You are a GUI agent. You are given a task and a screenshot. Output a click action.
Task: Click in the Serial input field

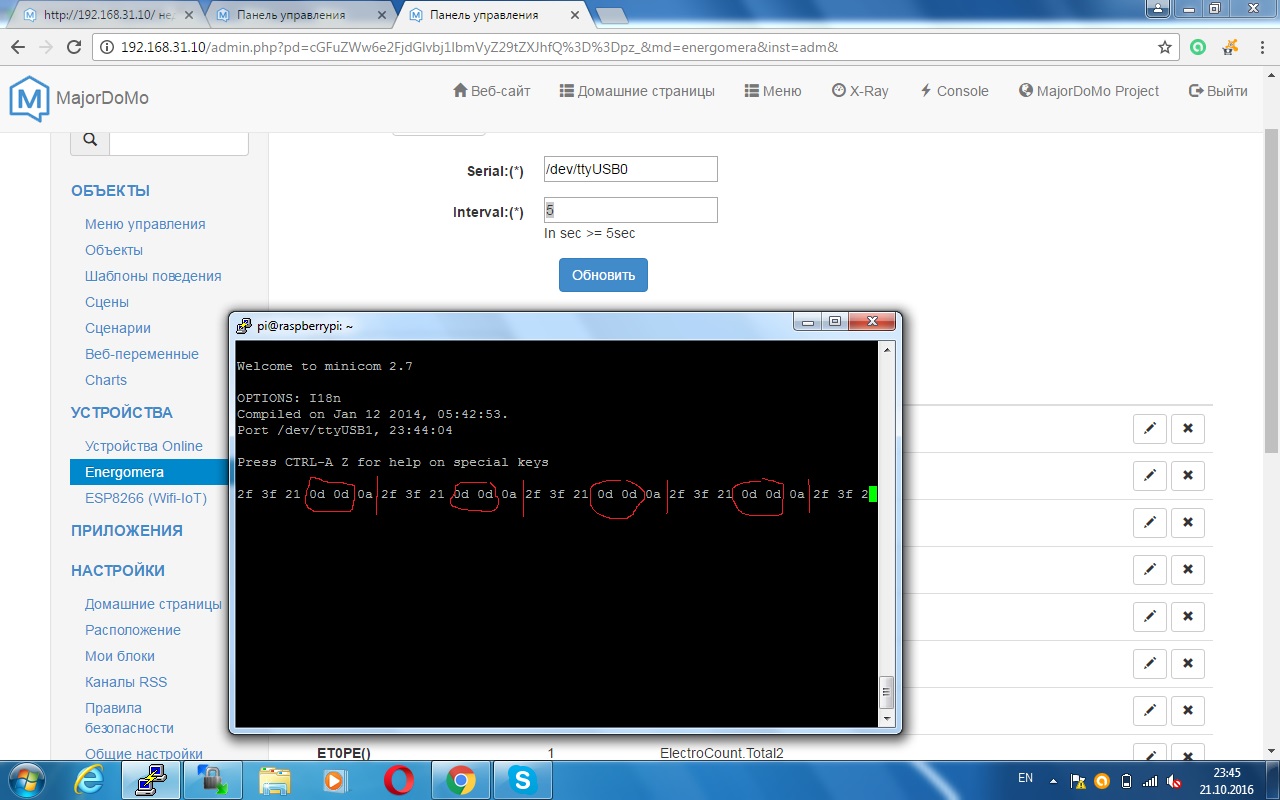[630, 169]
